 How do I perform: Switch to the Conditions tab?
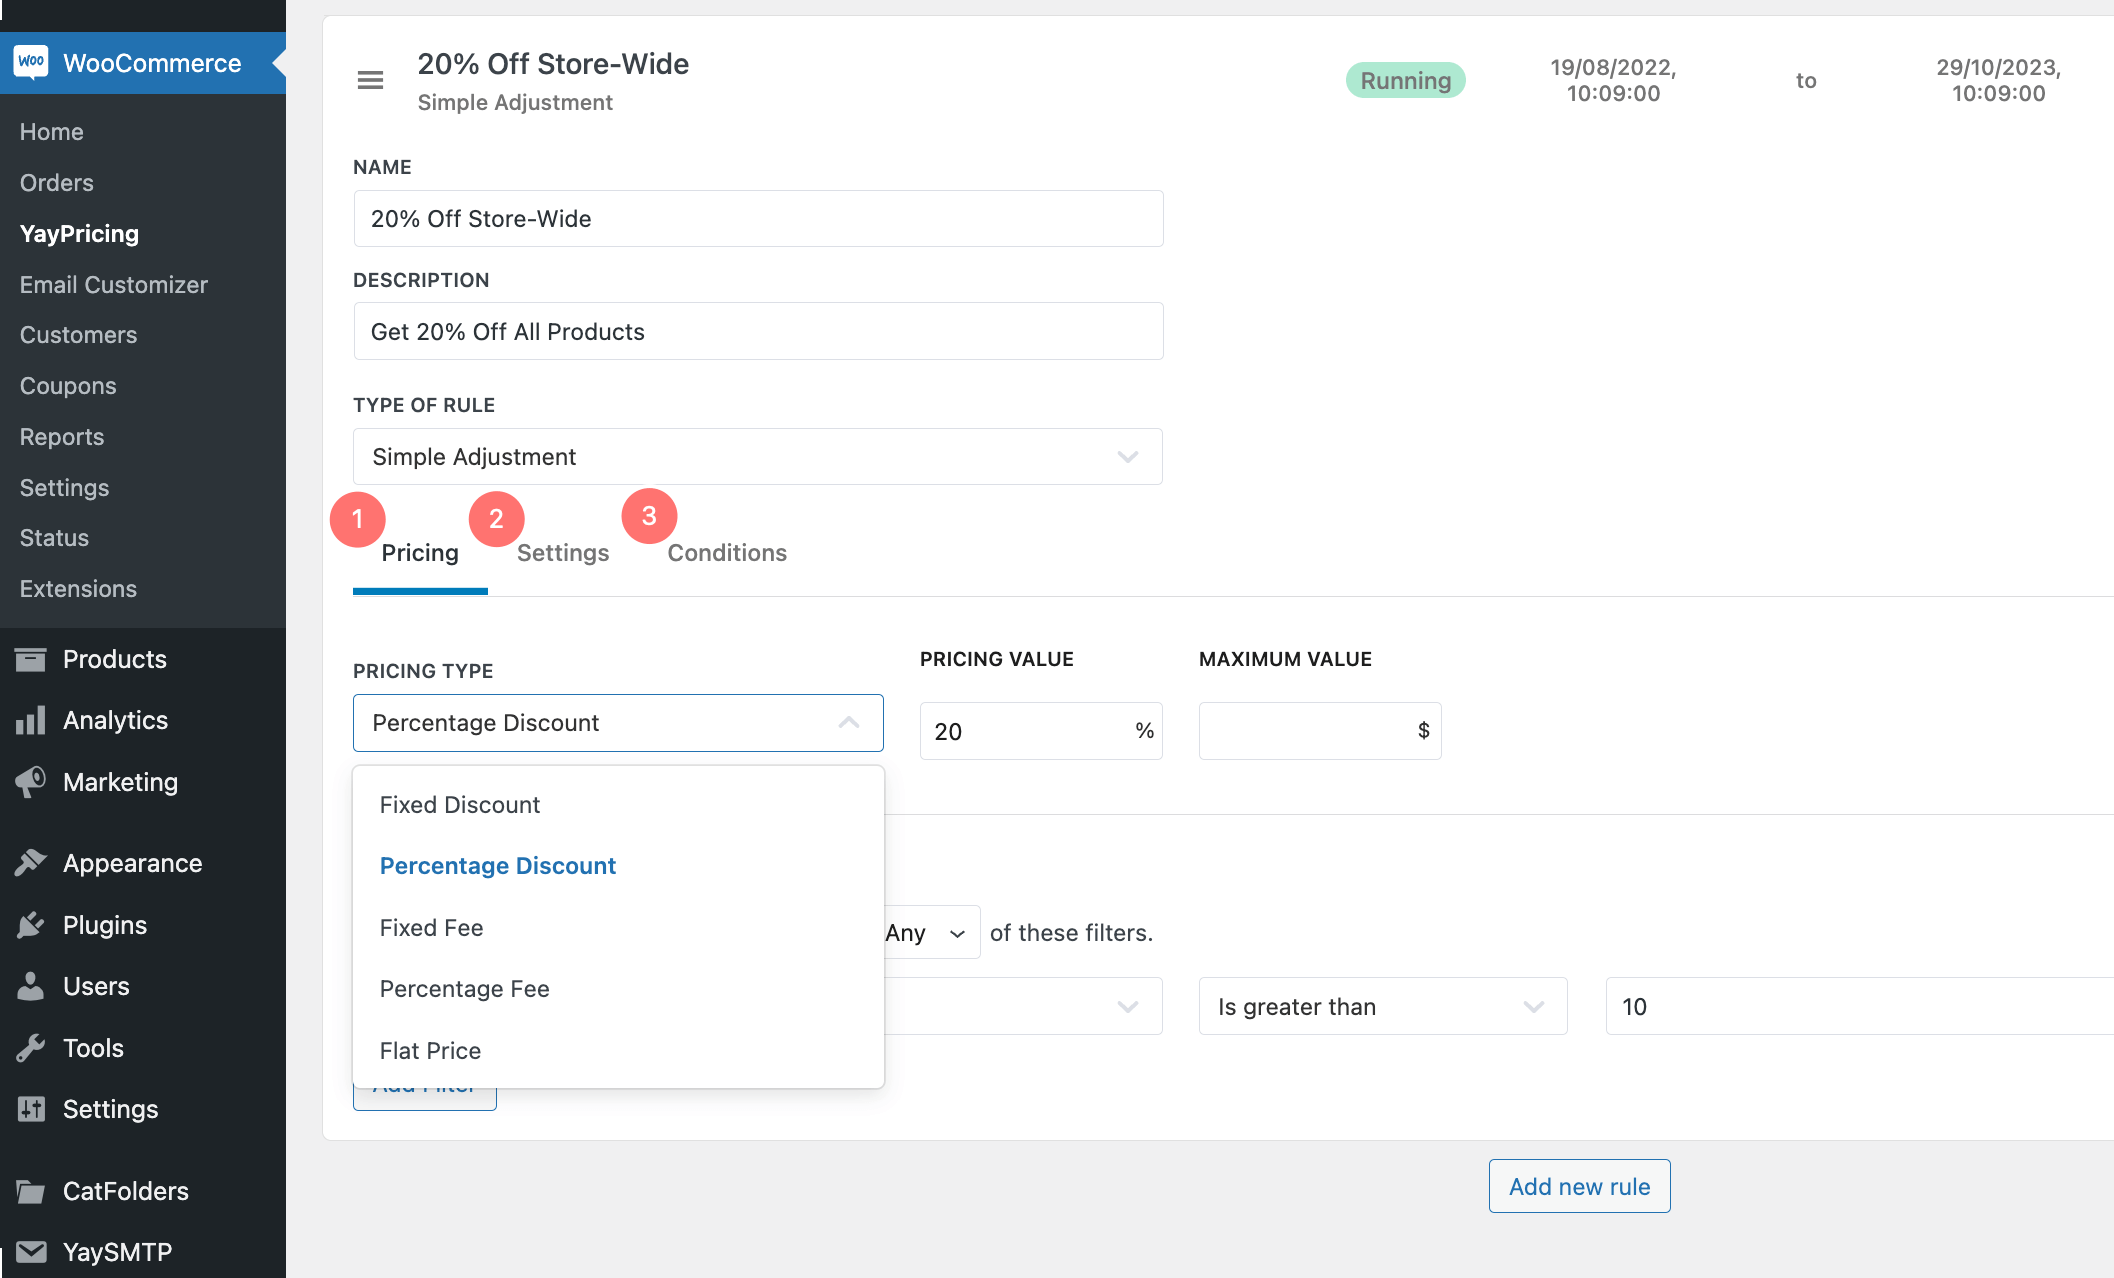727,552
